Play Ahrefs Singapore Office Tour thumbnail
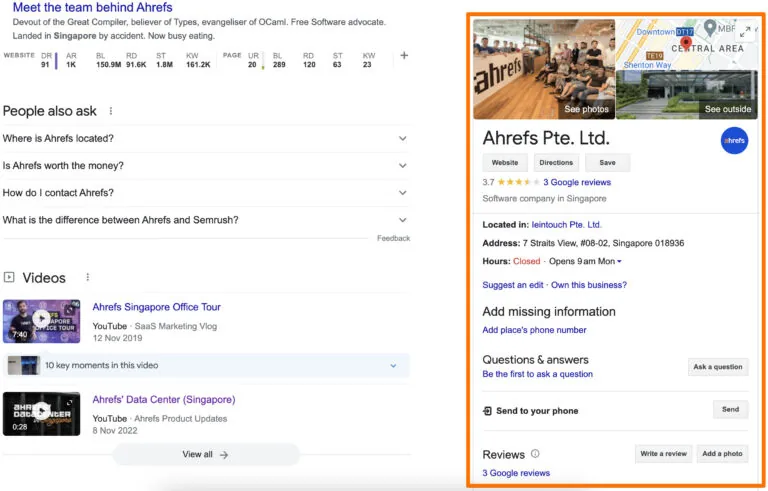Screen dimensions: 768x491 click(42, 321)
